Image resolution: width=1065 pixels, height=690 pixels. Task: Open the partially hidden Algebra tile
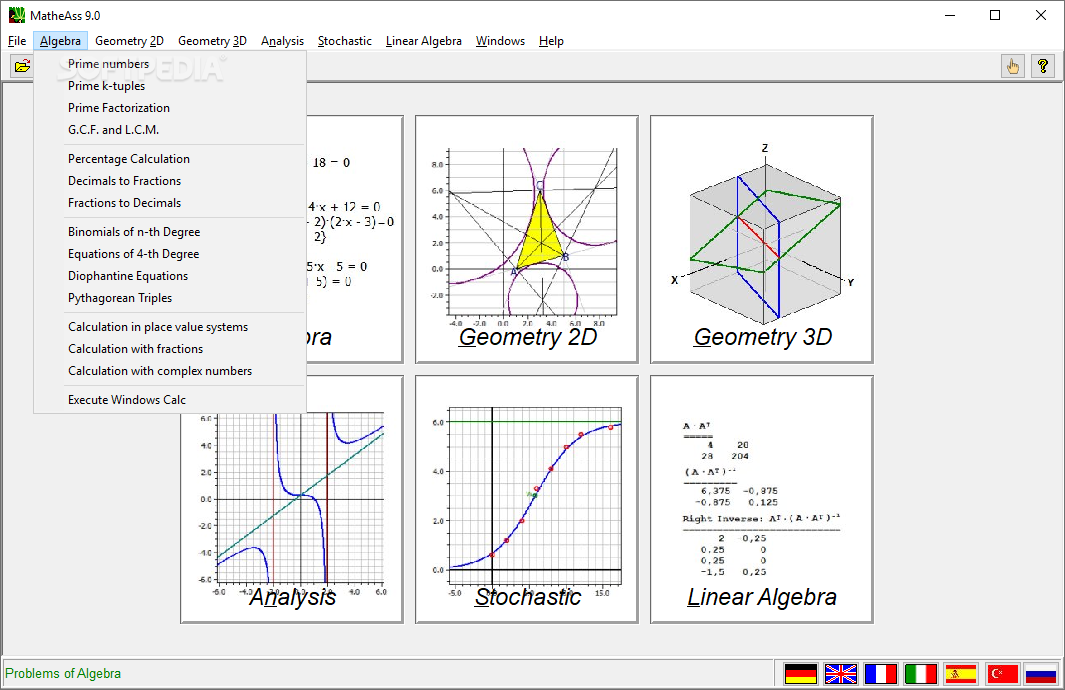355,239
